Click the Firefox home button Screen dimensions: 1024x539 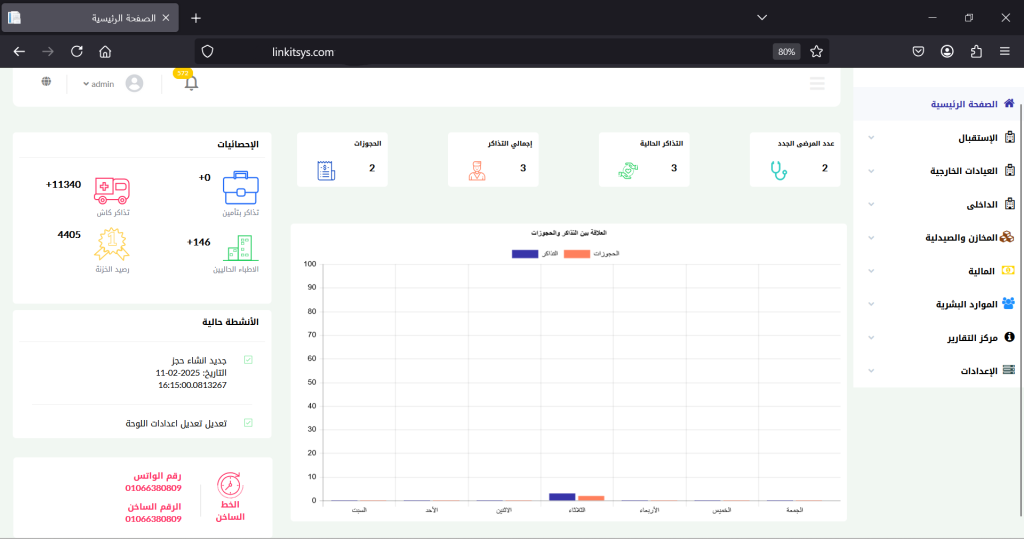(x=105, y=51)
